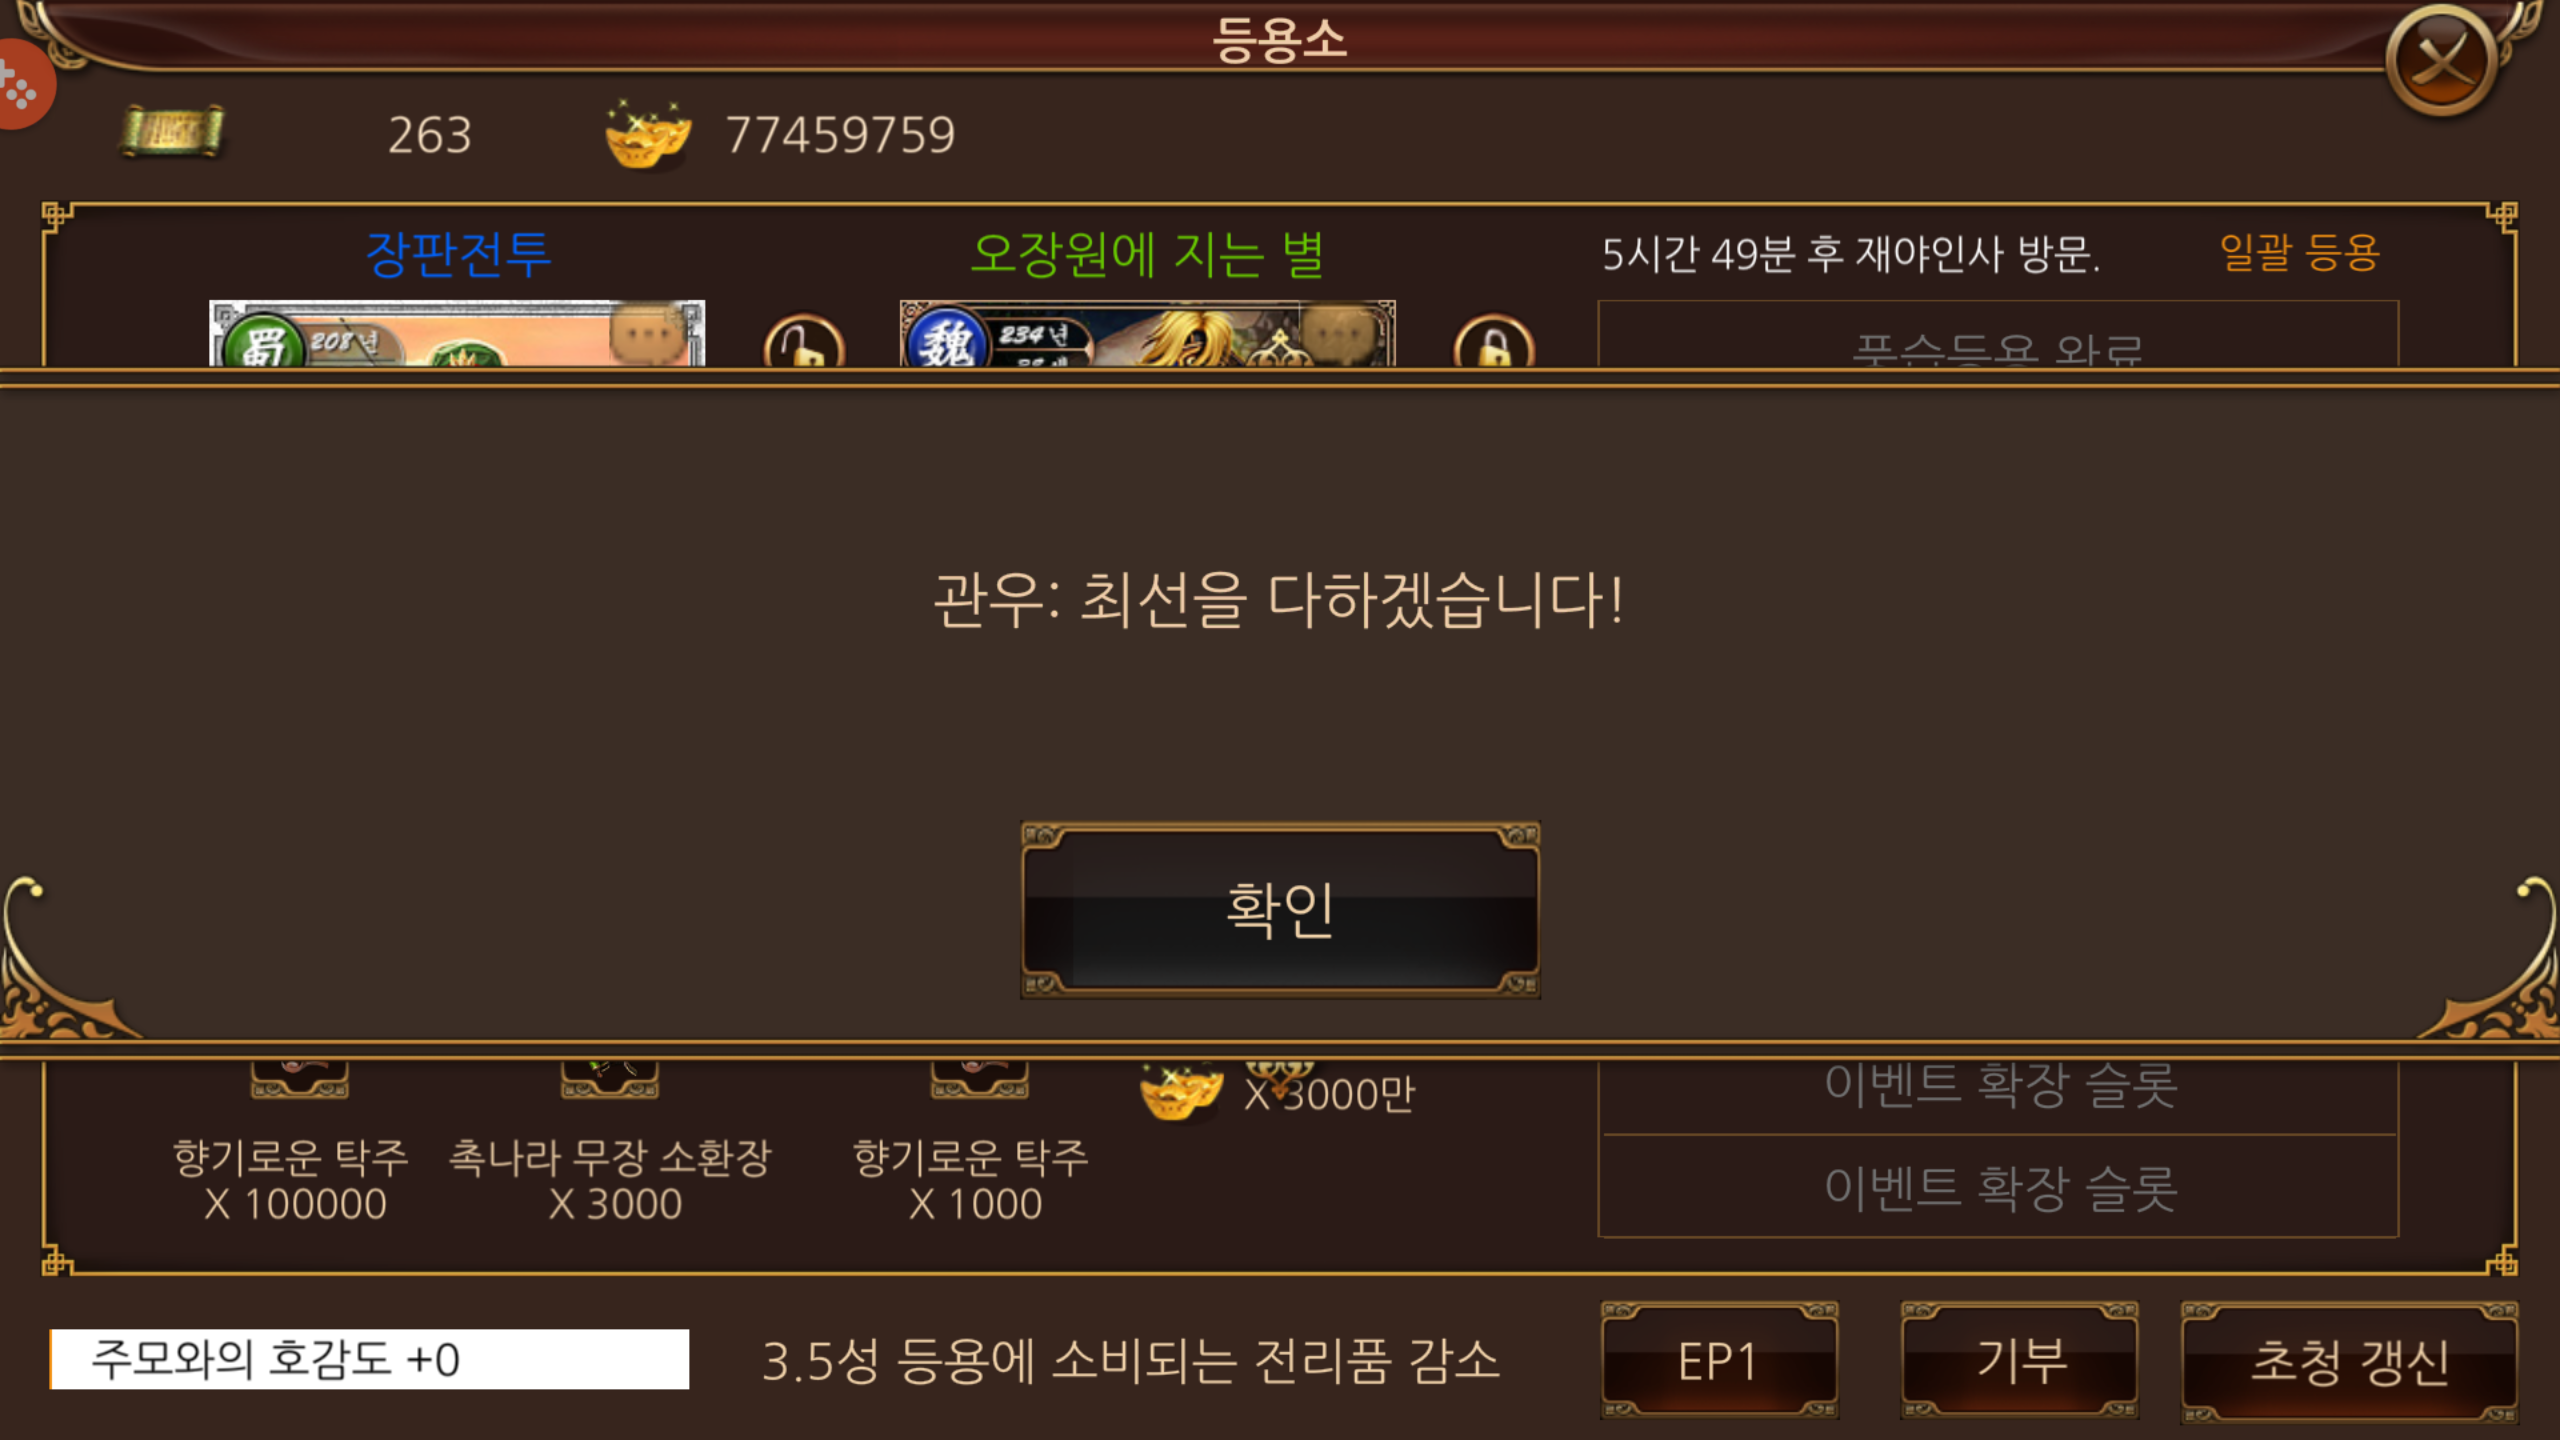Tap the floating red dice icon at left edge

pyautogui.click(x=22, y=85)
